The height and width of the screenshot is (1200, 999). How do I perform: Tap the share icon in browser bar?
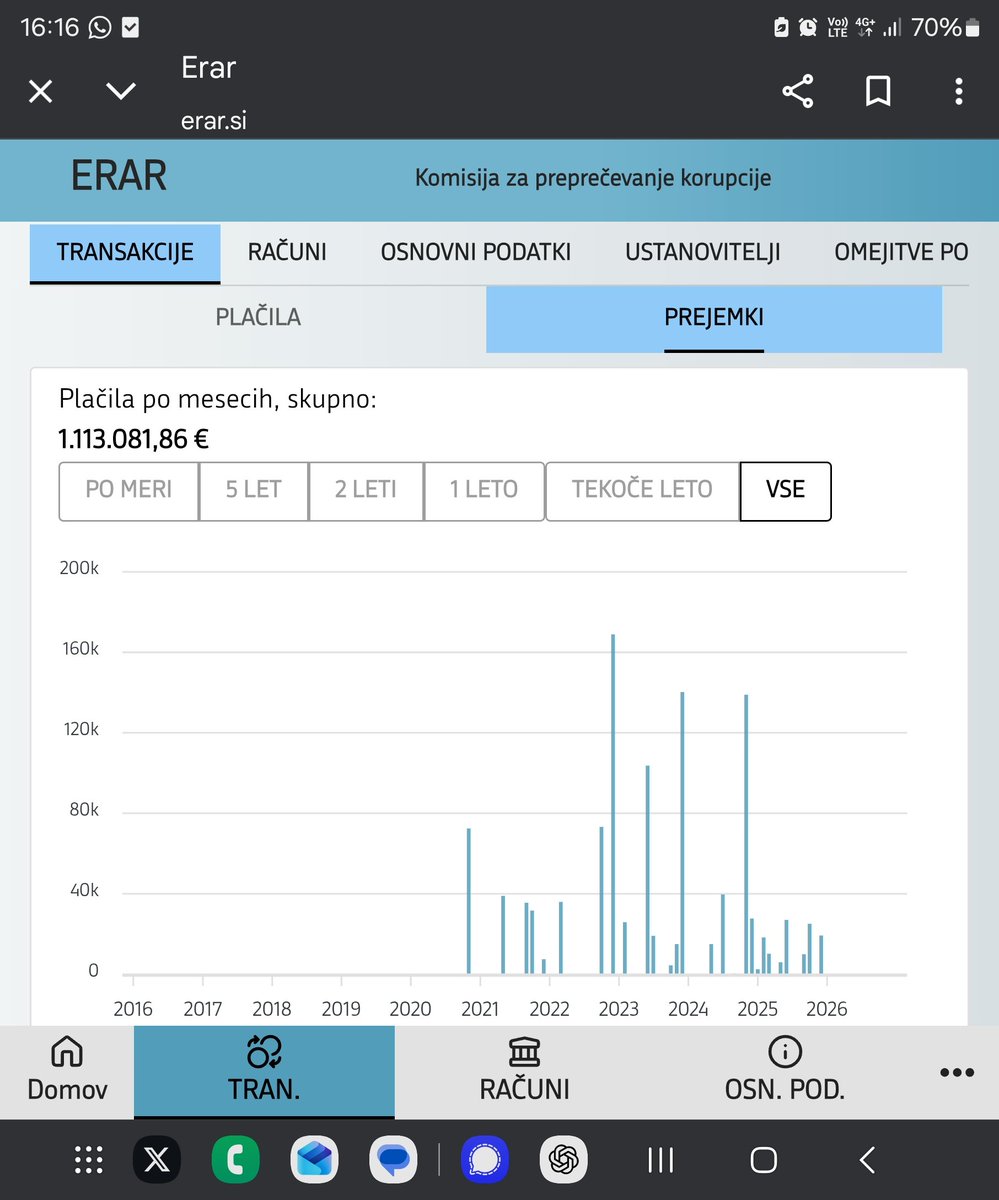(x=797, y=92)
